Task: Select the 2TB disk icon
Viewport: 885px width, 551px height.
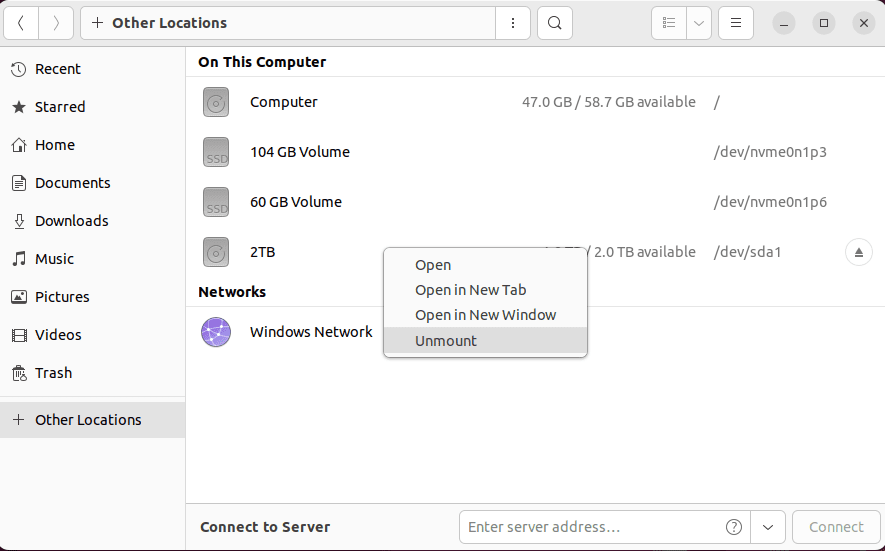Action: coord(216,252)
